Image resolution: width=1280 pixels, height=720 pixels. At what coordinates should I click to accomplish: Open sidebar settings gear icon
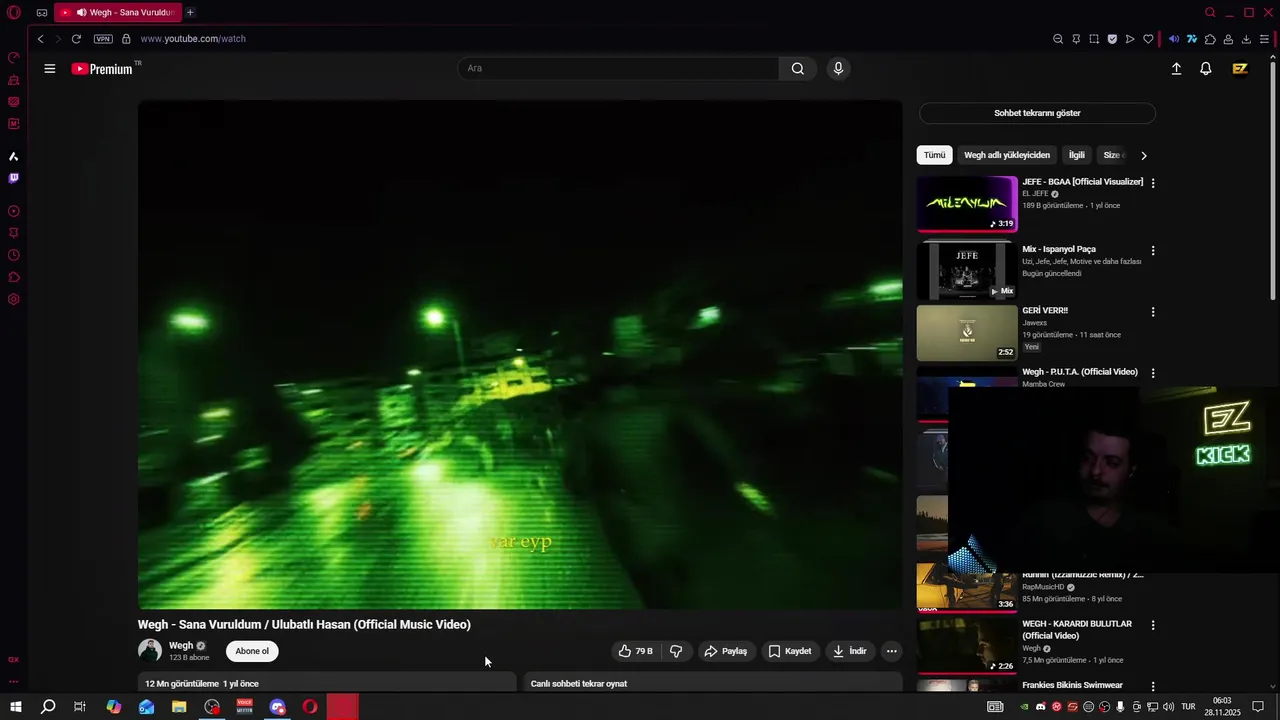(14, 299)
